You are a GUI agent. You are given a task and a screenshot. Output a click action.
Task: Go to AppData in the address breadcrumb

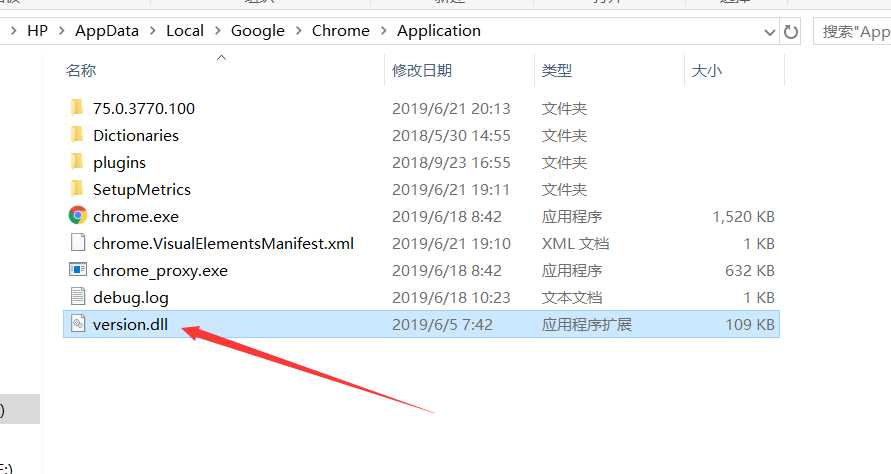click(x=107, y=31)
